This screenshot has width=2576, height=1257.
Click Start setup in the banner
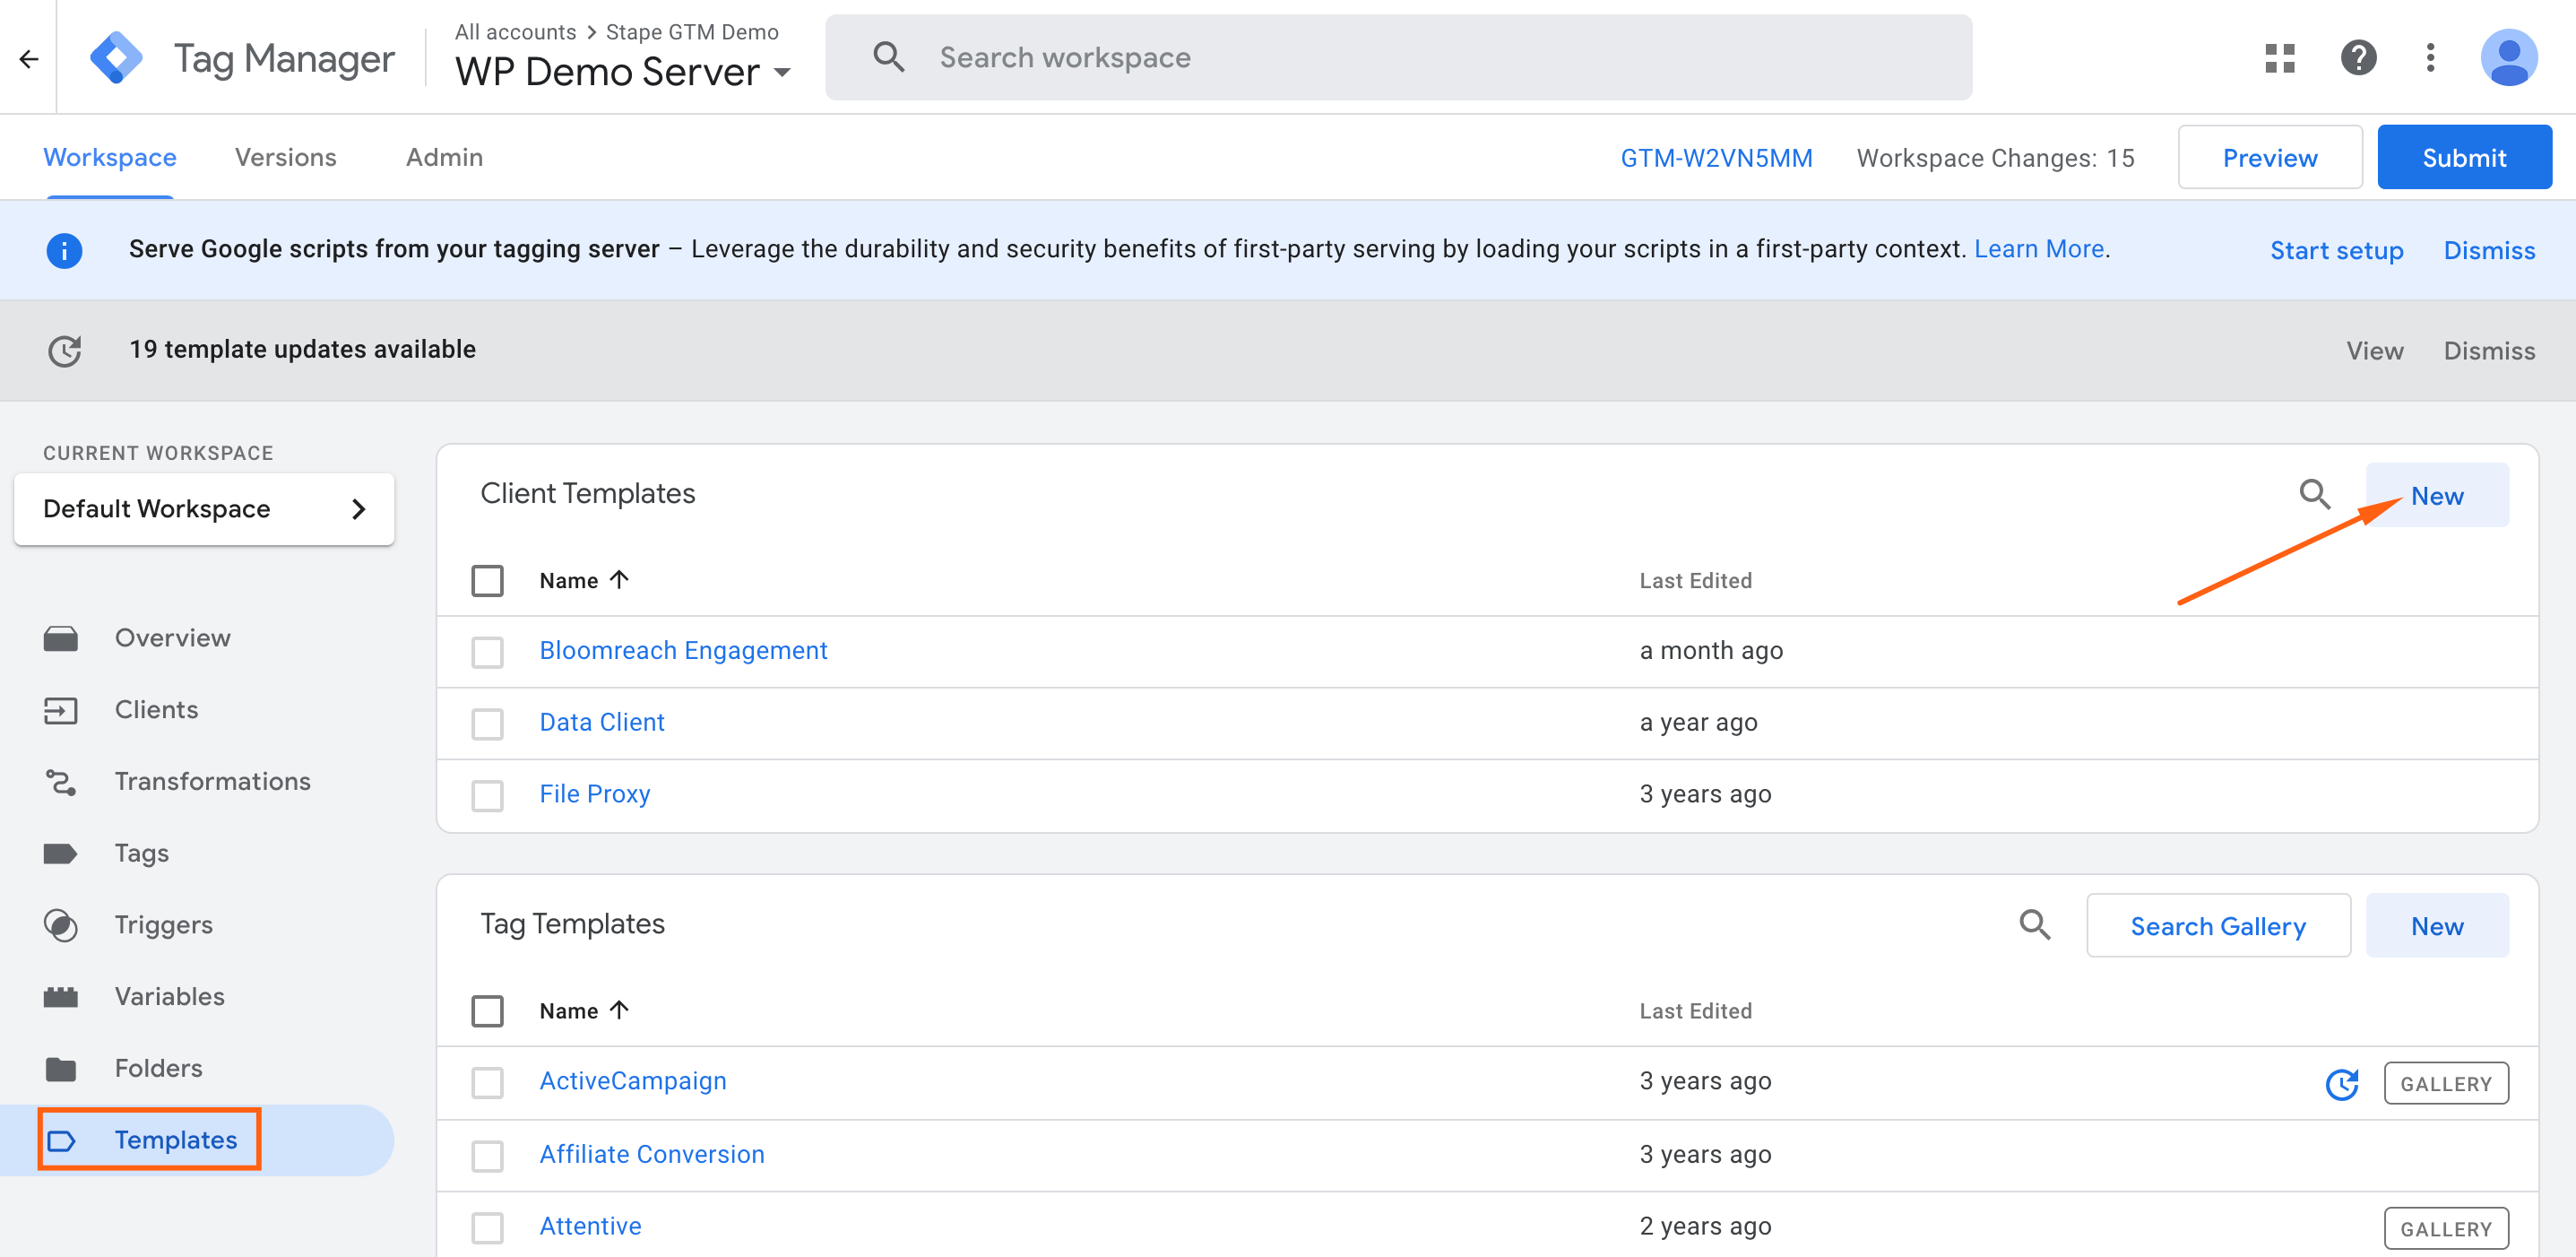(x=2337, y=250)
